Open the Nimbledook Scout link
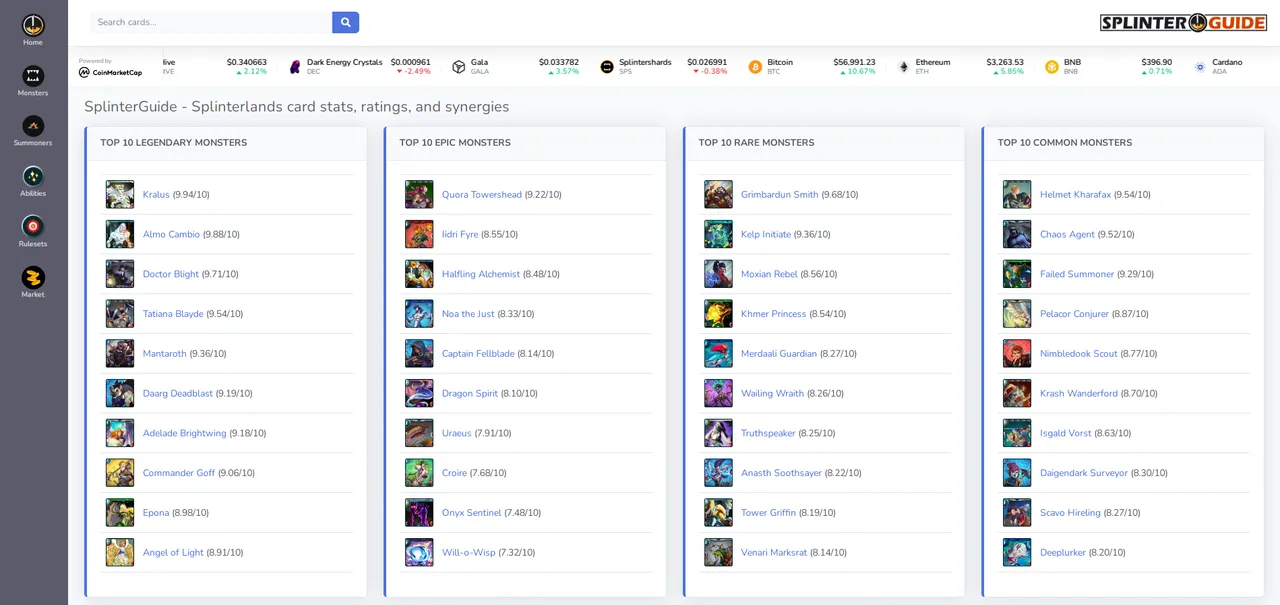This screenshot has width=1280, height=605. [1079, 354]
